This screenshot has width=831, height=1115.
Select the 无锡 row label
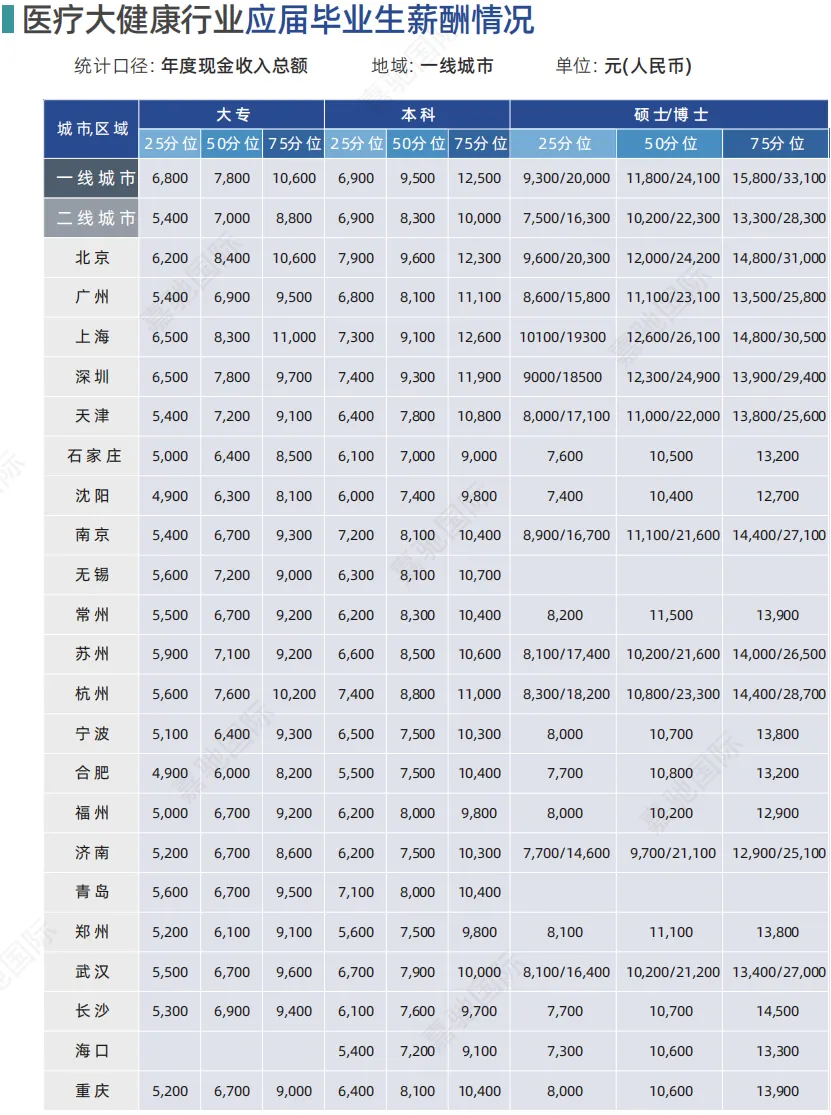[92, 574]
